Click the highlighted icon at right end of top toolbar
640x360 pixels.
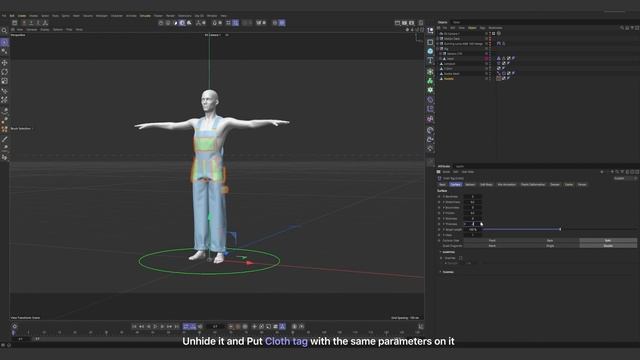pyautogui.click(x=282, y=23)
